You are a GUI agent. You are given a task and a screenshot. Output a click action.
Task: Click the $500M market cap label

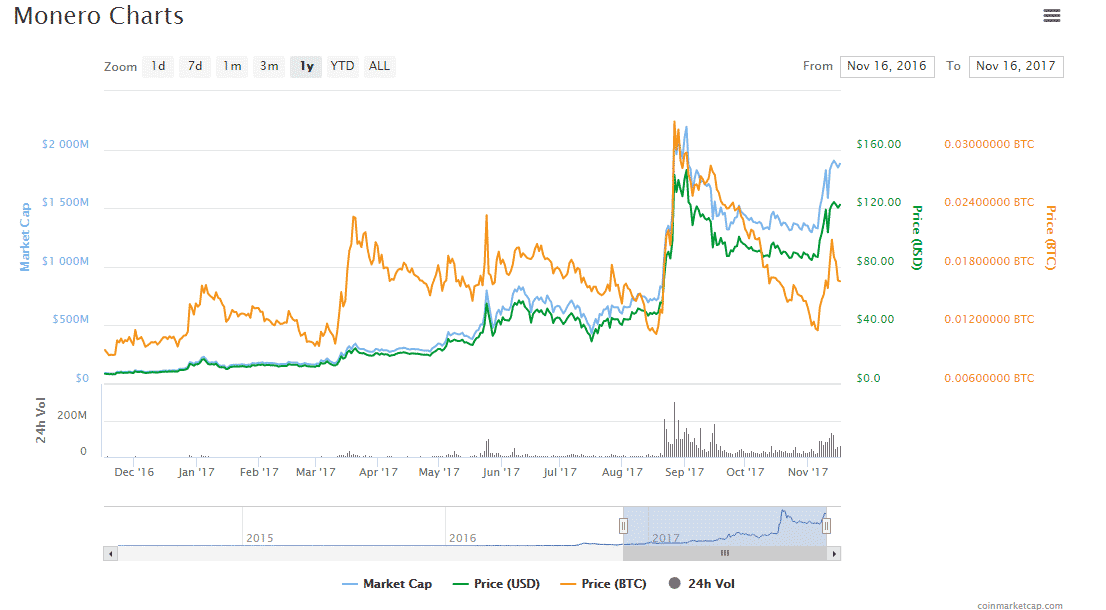71,319
